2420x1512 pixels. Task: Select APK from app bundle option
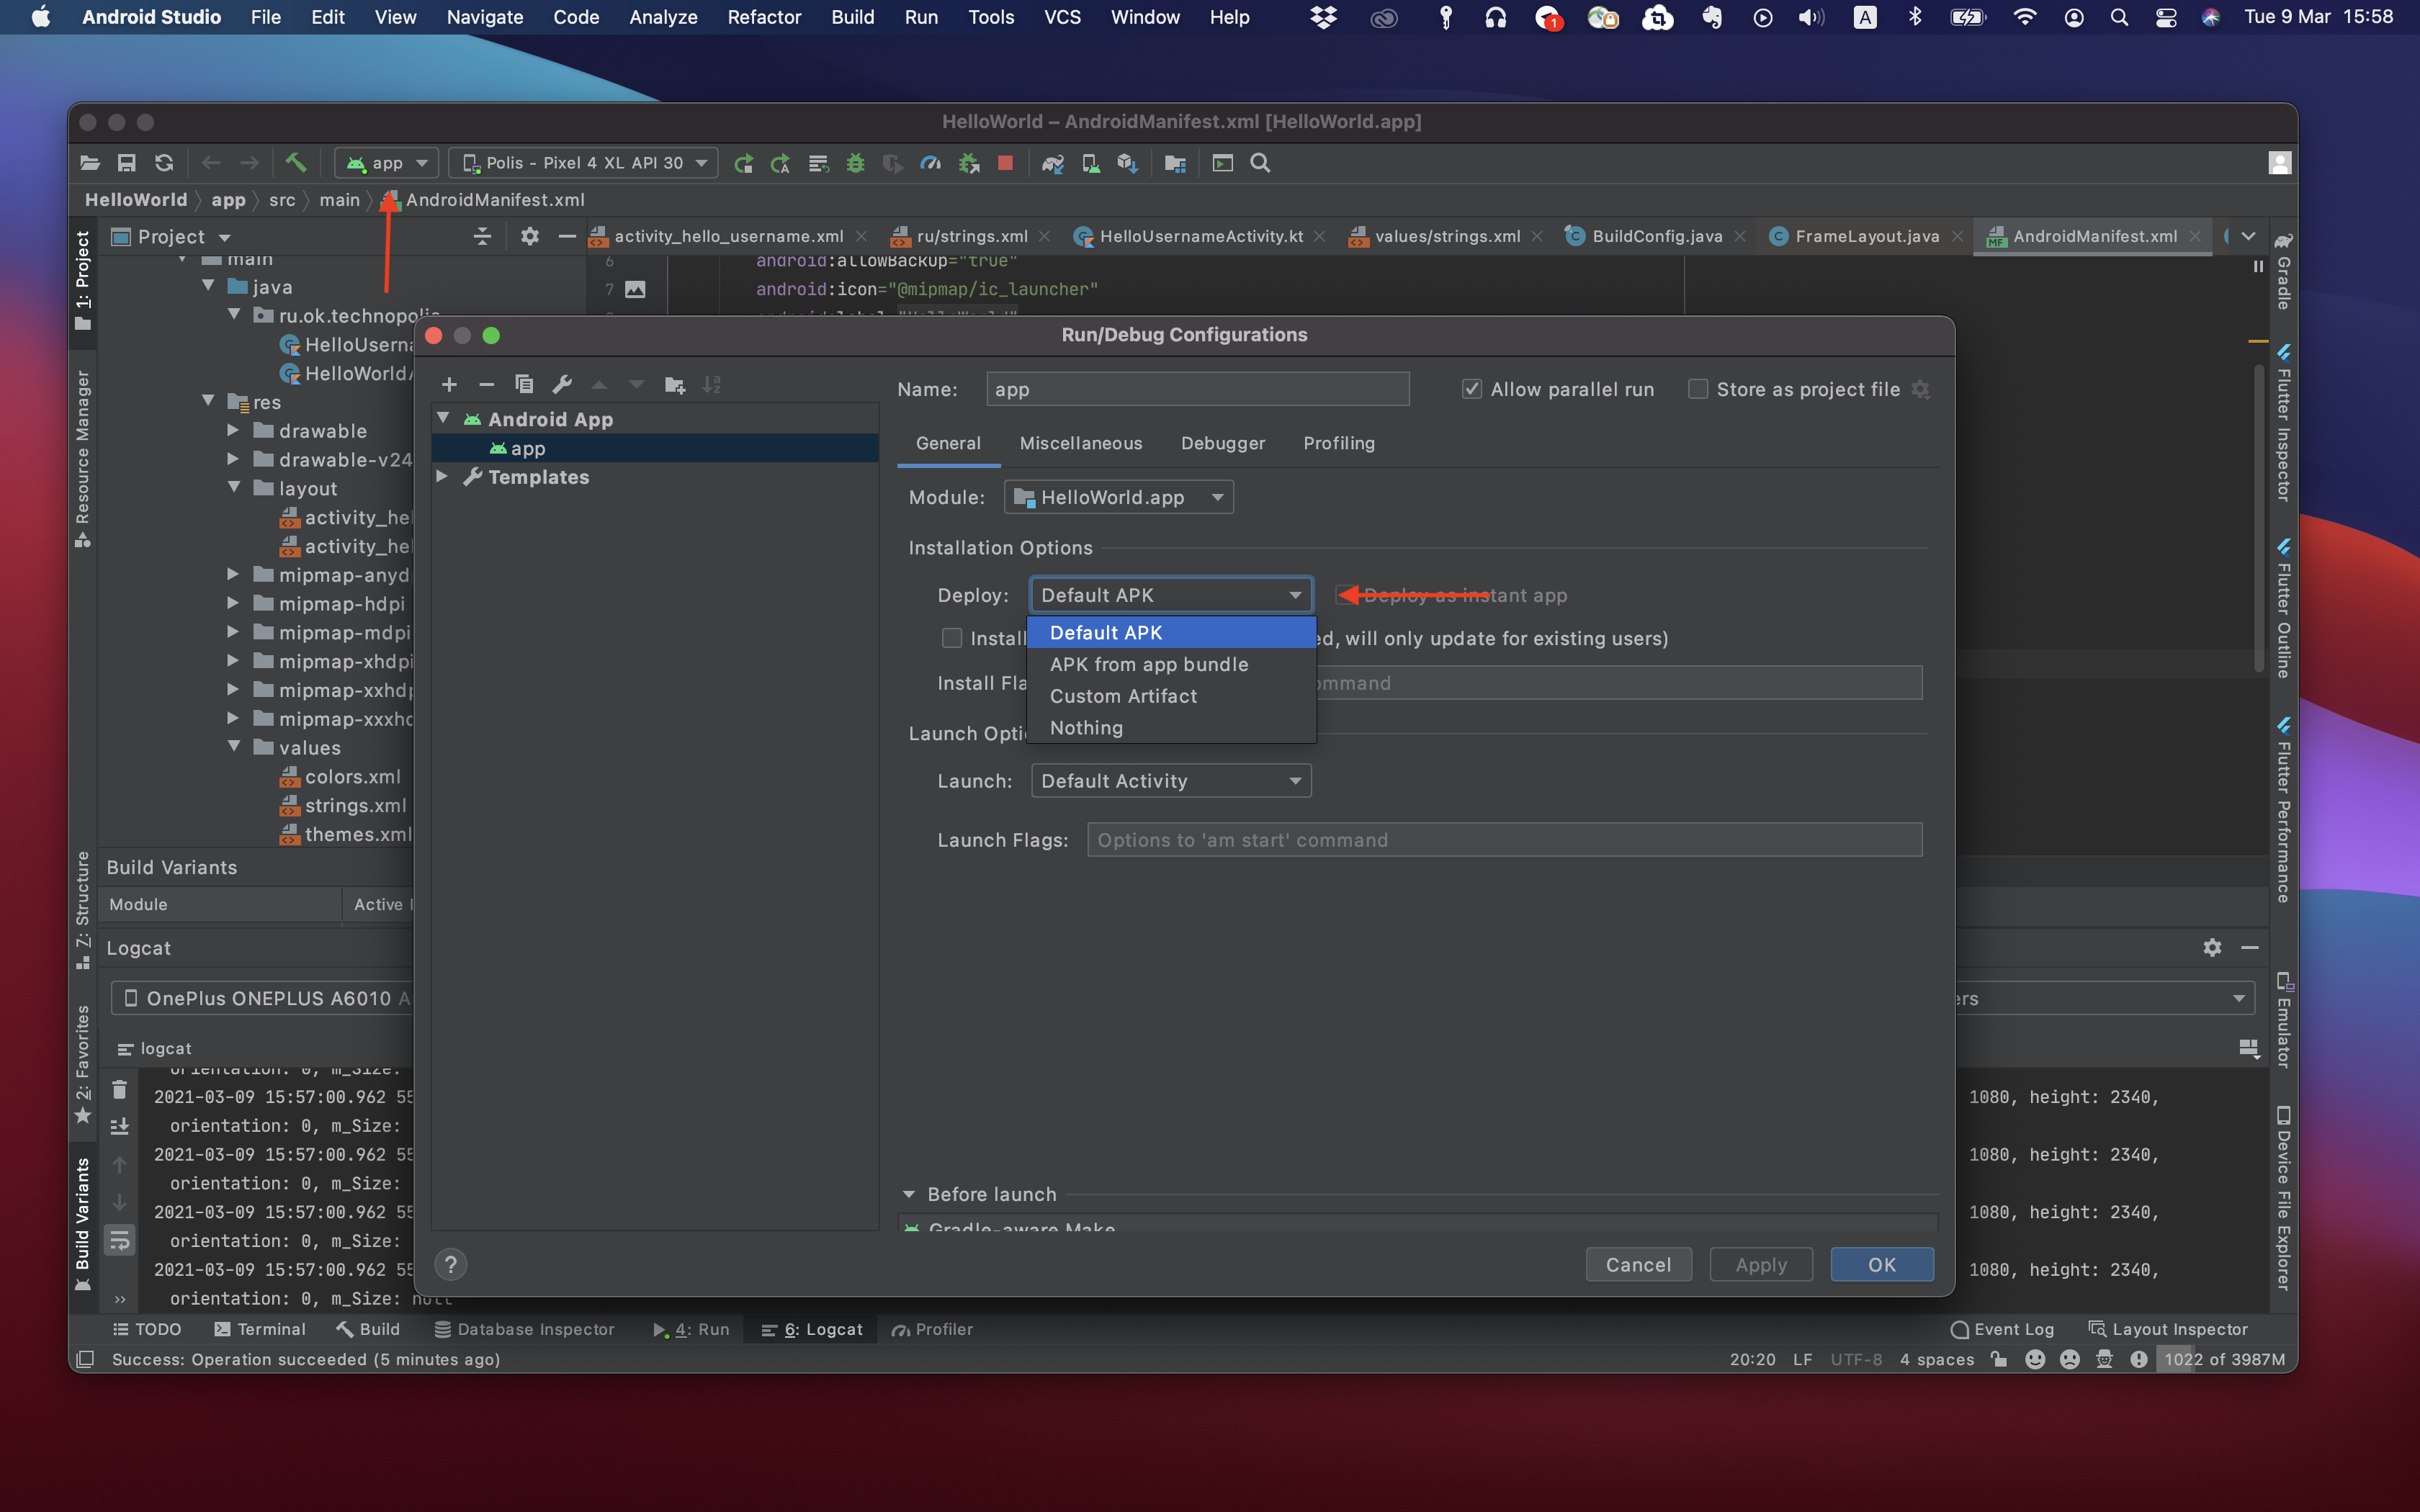tap(1171, 664)
